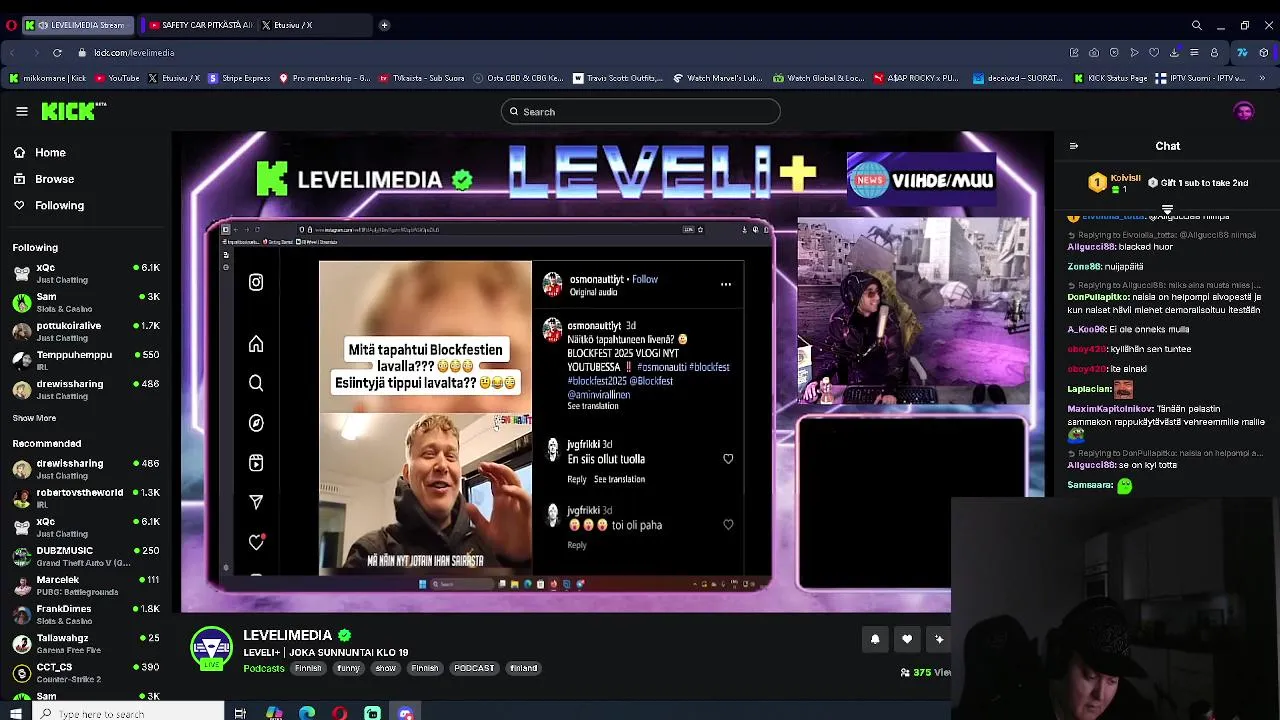This screenshot has width=1280, height=720.
Task: Select the finland tag
Action: tap(524, 668)
